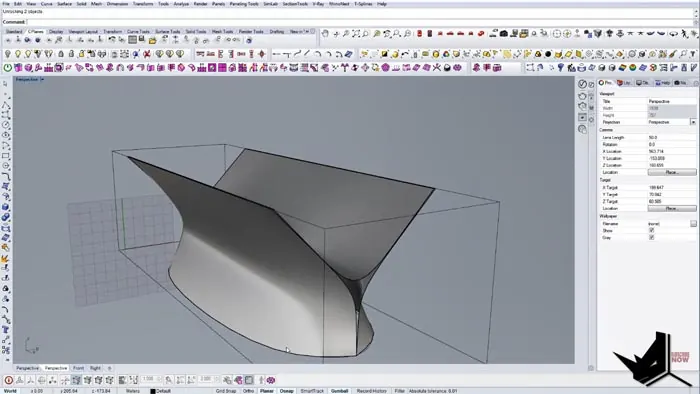Switch to the Surface Tools toolbar tab

[167, 32]
